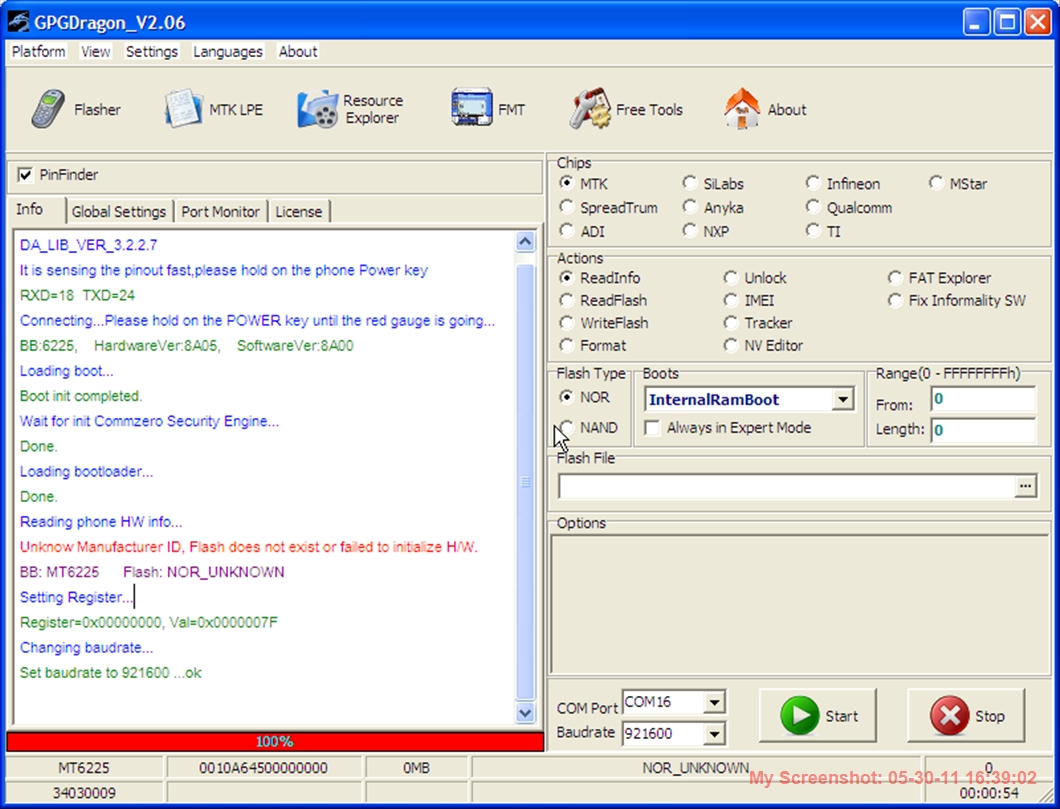
Task: Expand the Baudrate dropdown
Action: [715, 733]
